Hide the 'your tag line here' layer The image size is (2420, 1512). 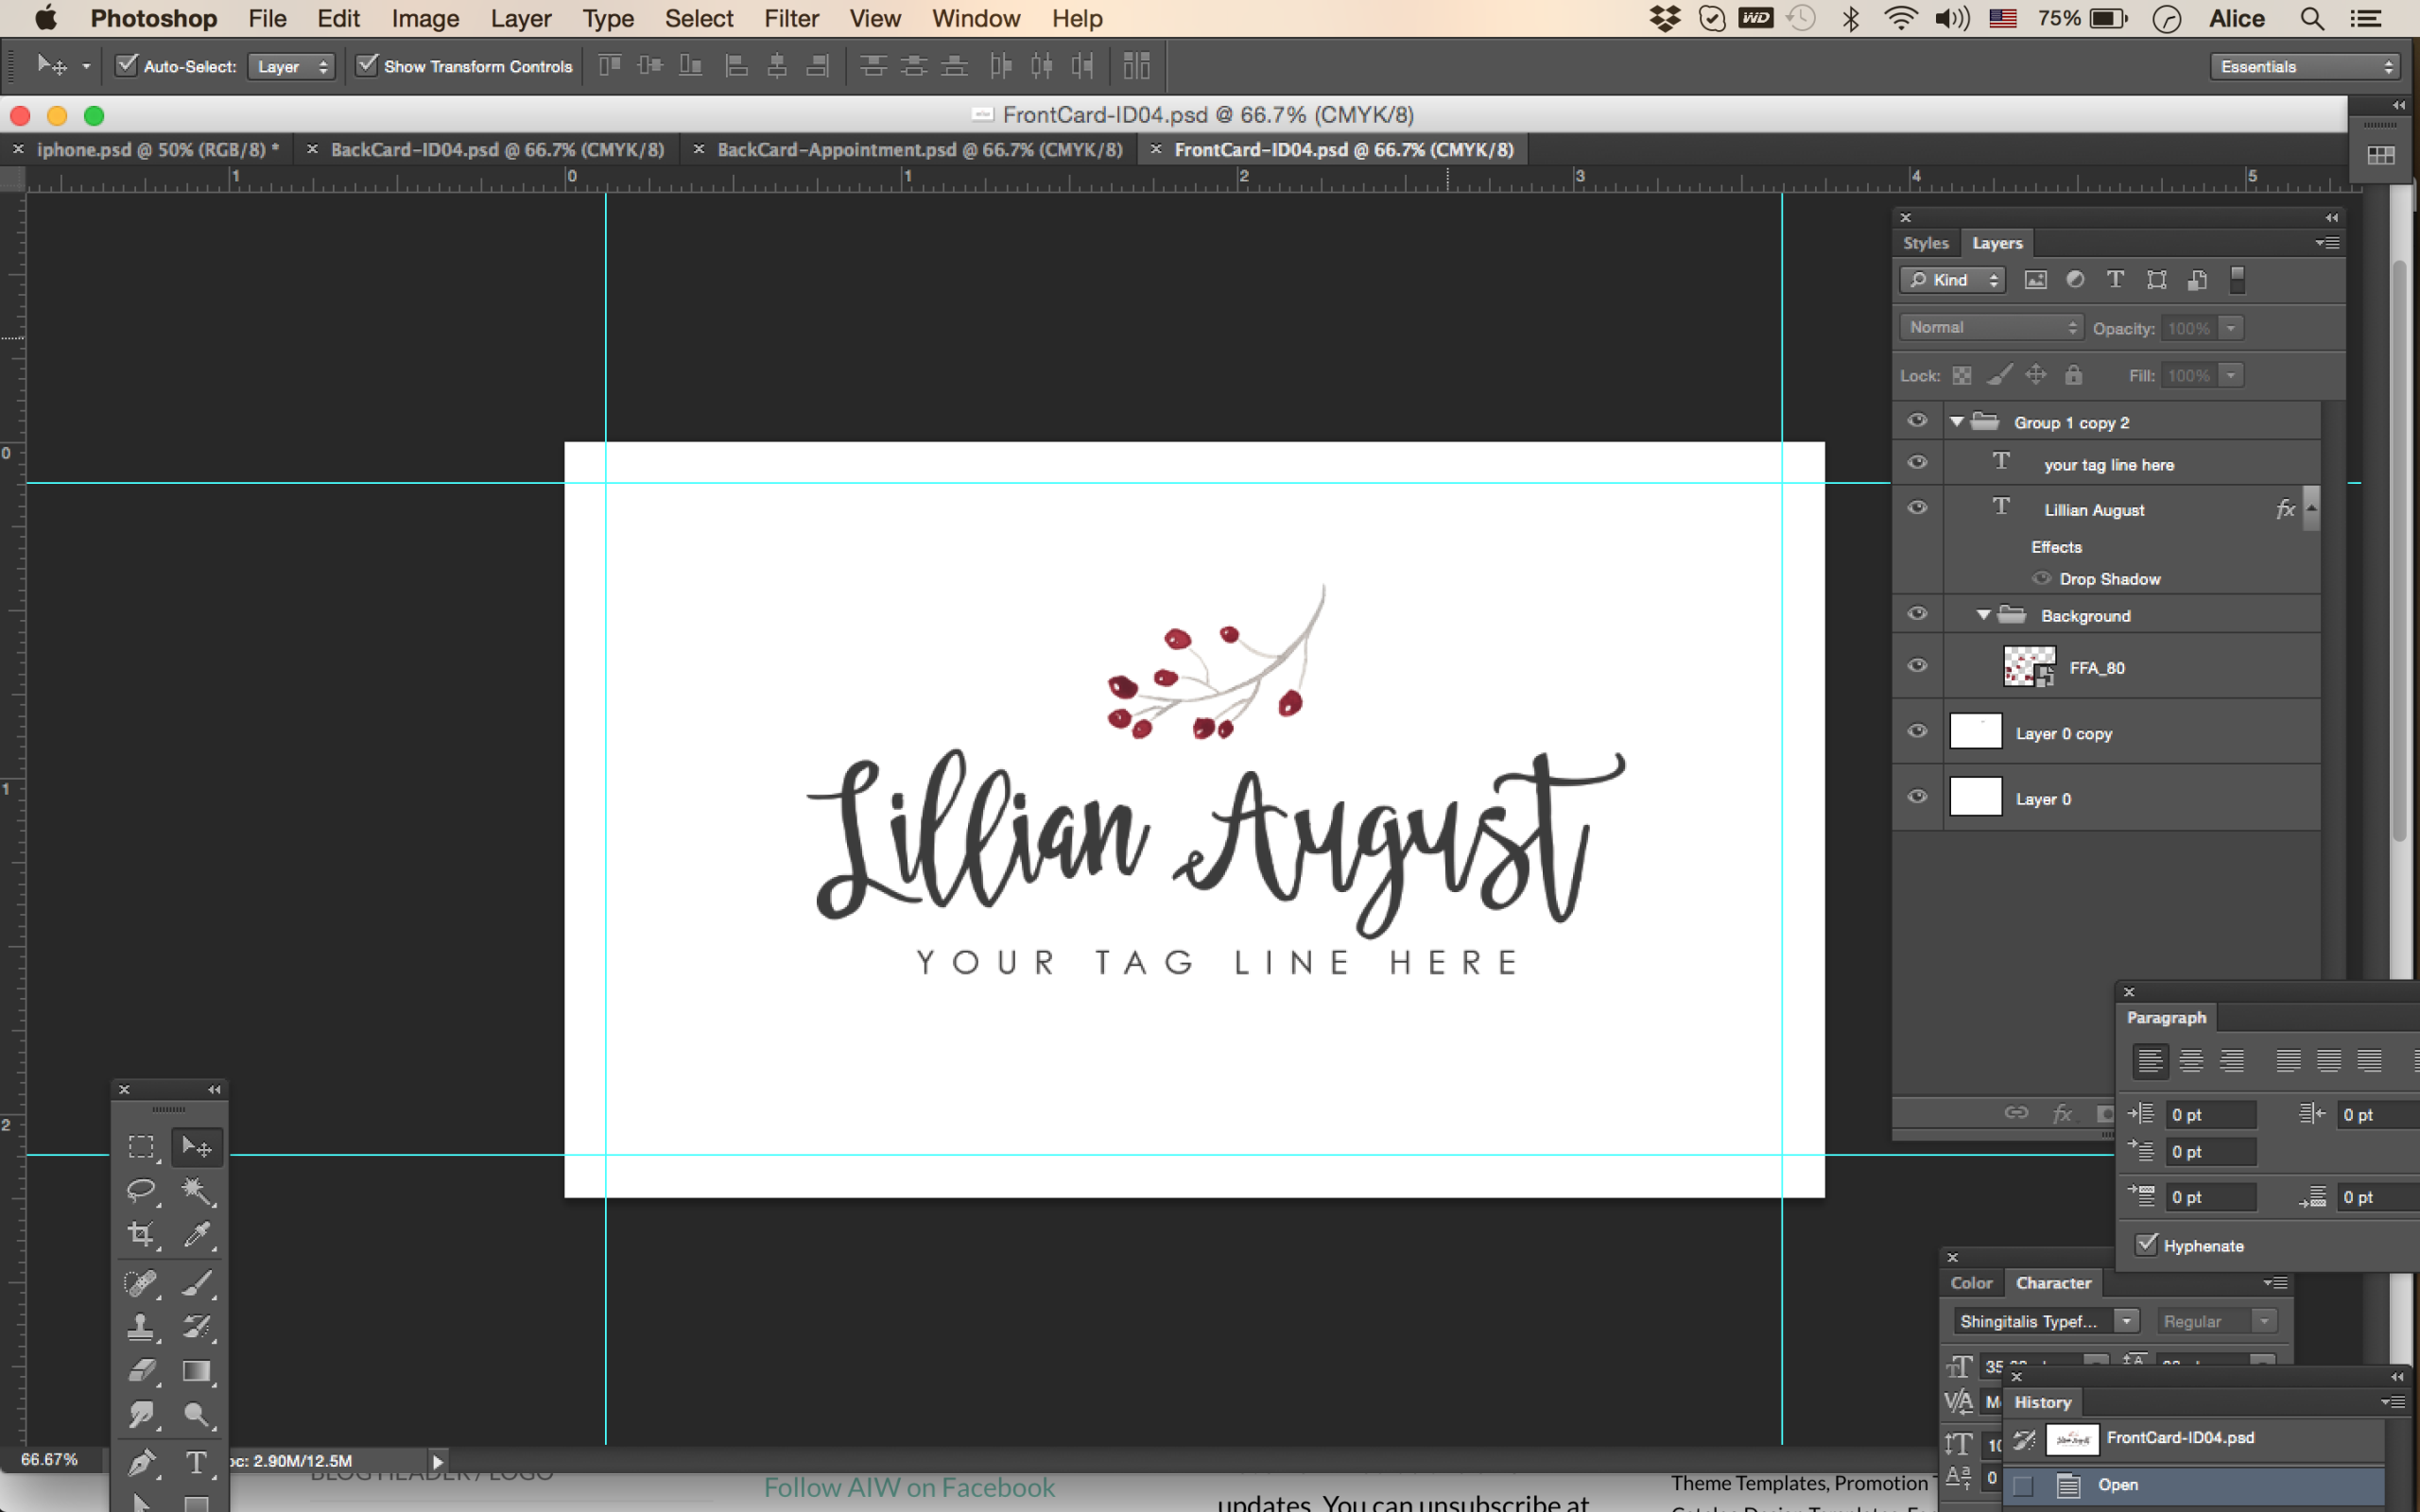(x=1916, y=463)
